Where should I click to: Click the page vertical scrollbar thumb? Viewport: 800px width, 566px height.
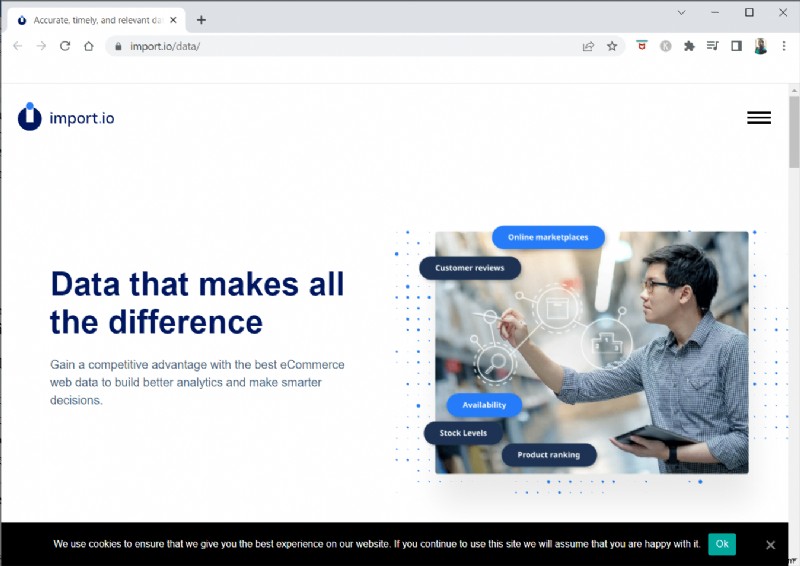pyautogui.click(x=794, y=132)
